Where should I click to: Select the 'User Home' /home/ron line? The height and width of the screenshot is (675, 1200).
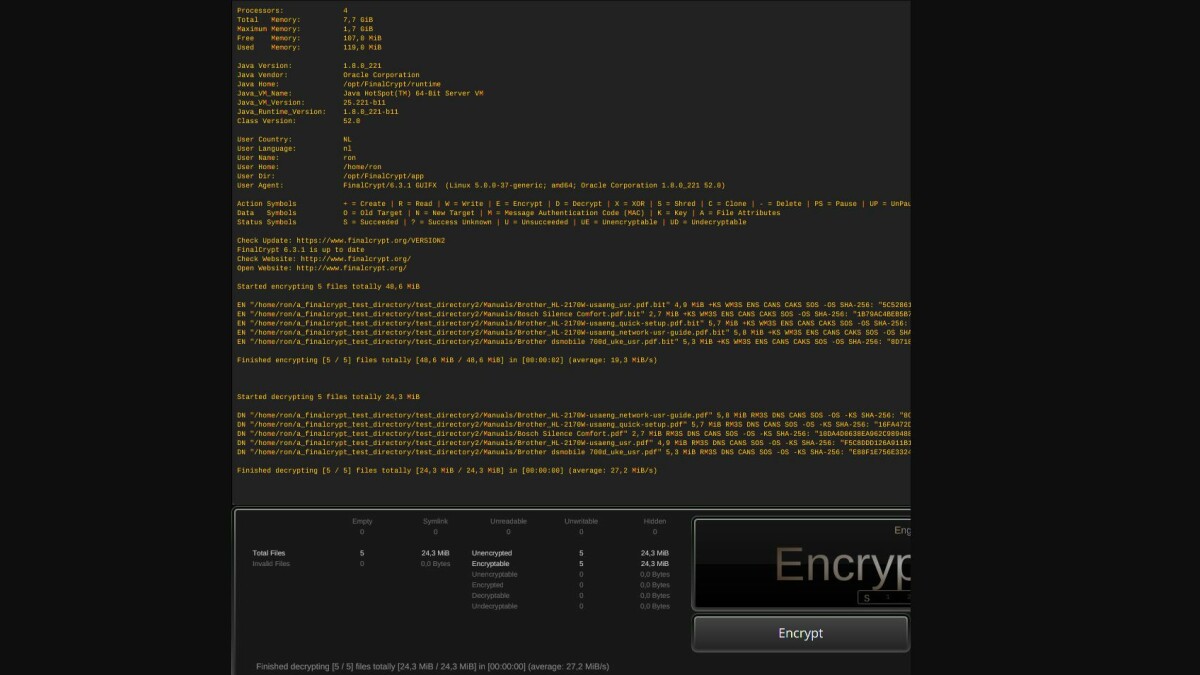[x=309, y=167]
